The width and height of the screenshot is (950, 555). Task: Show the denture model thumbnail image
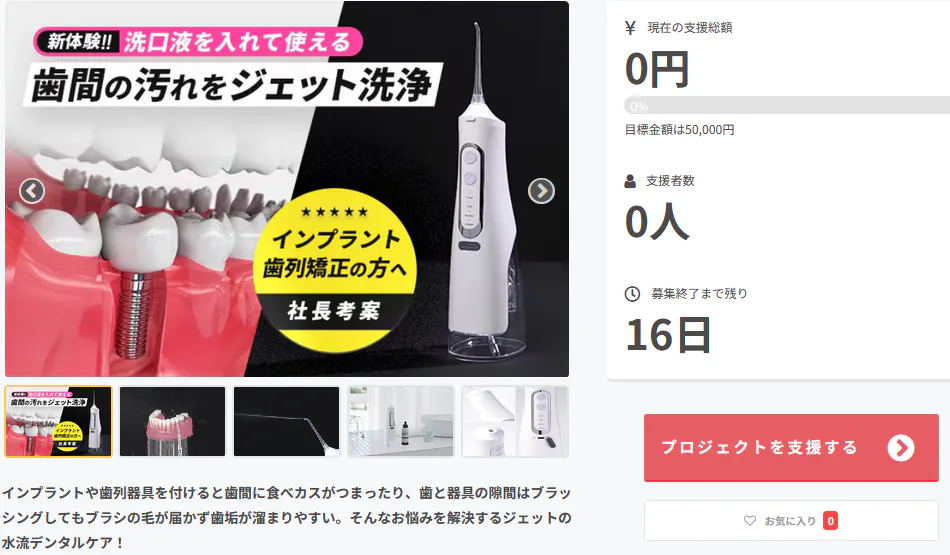click(172, 421)
